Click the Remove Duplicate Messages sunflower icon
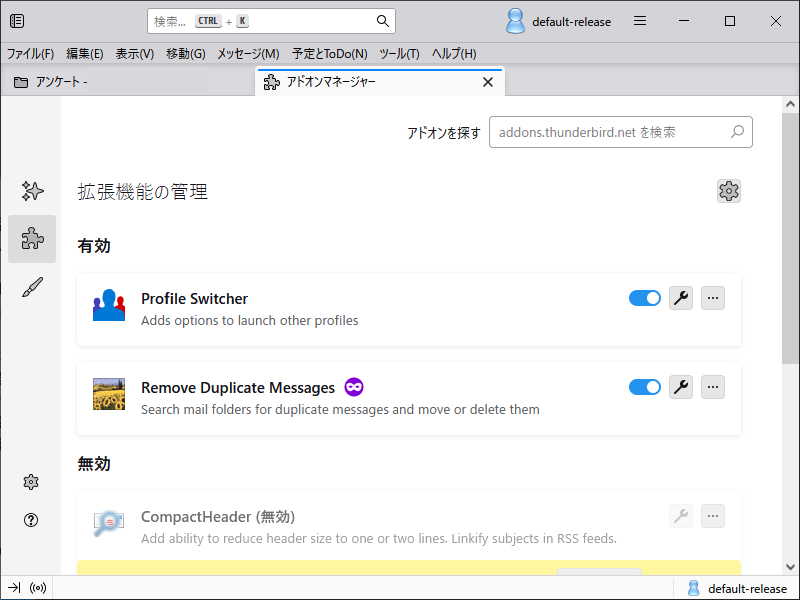Viewport: 800px width, 600px height. tap(109, 394)
